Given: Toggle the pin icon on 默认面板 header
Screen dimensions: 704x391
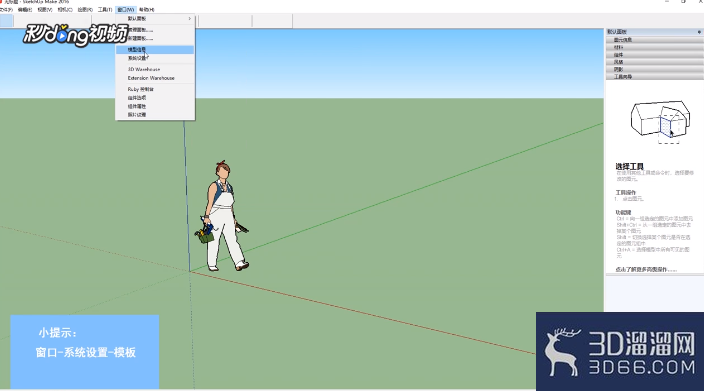Looking at the screenshot, I should tap(699, 32).
